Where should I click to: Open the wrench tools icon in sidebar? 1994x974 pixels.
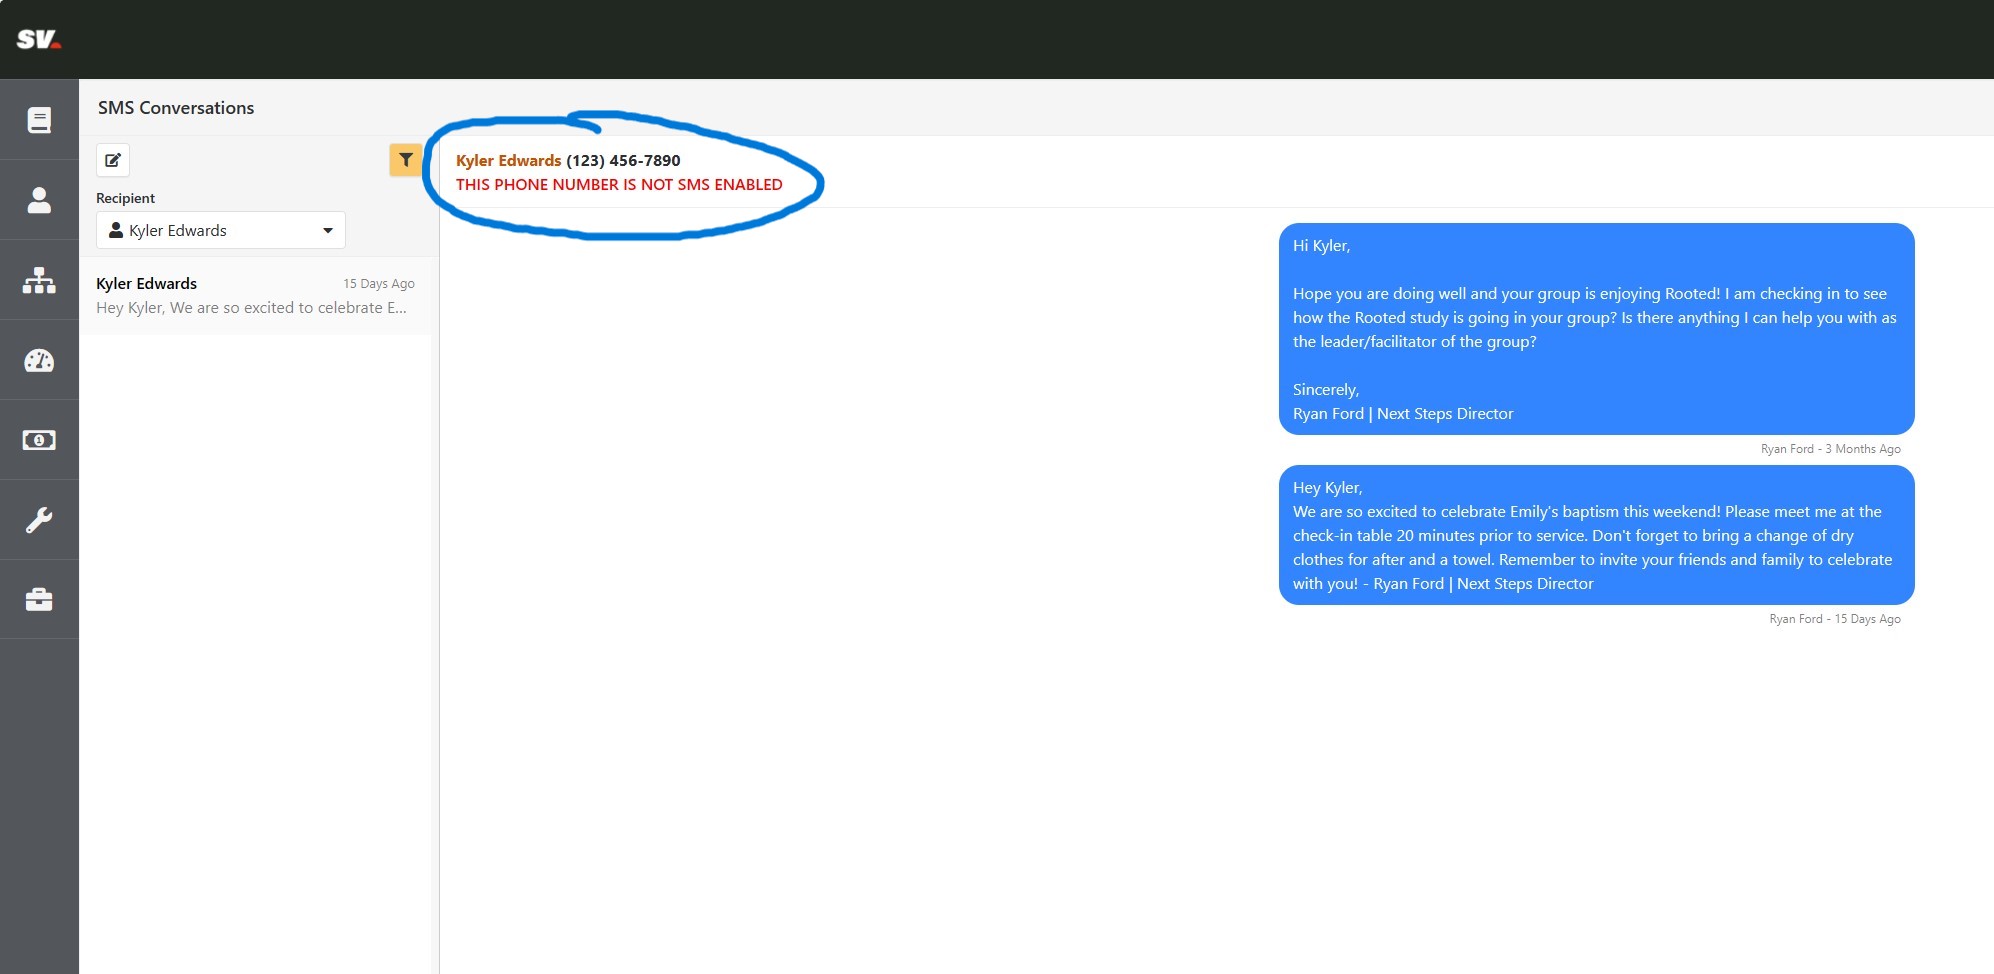(x=39, y=520)
